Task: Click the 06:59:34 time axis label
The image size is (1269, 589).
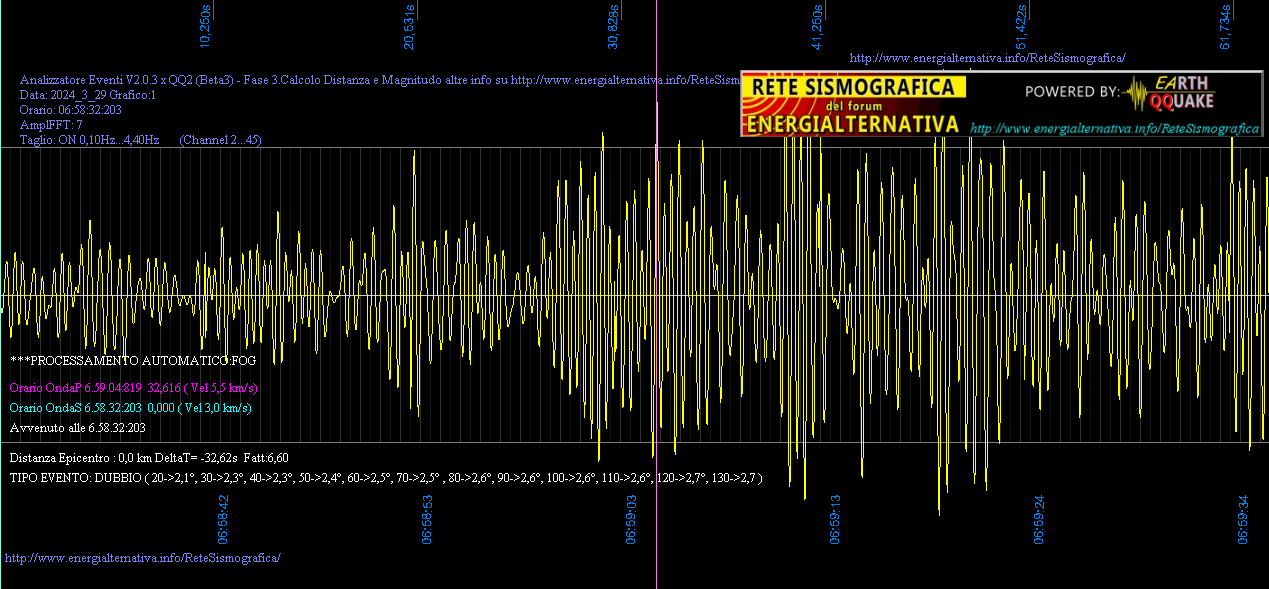Action: pos(1243,518)
